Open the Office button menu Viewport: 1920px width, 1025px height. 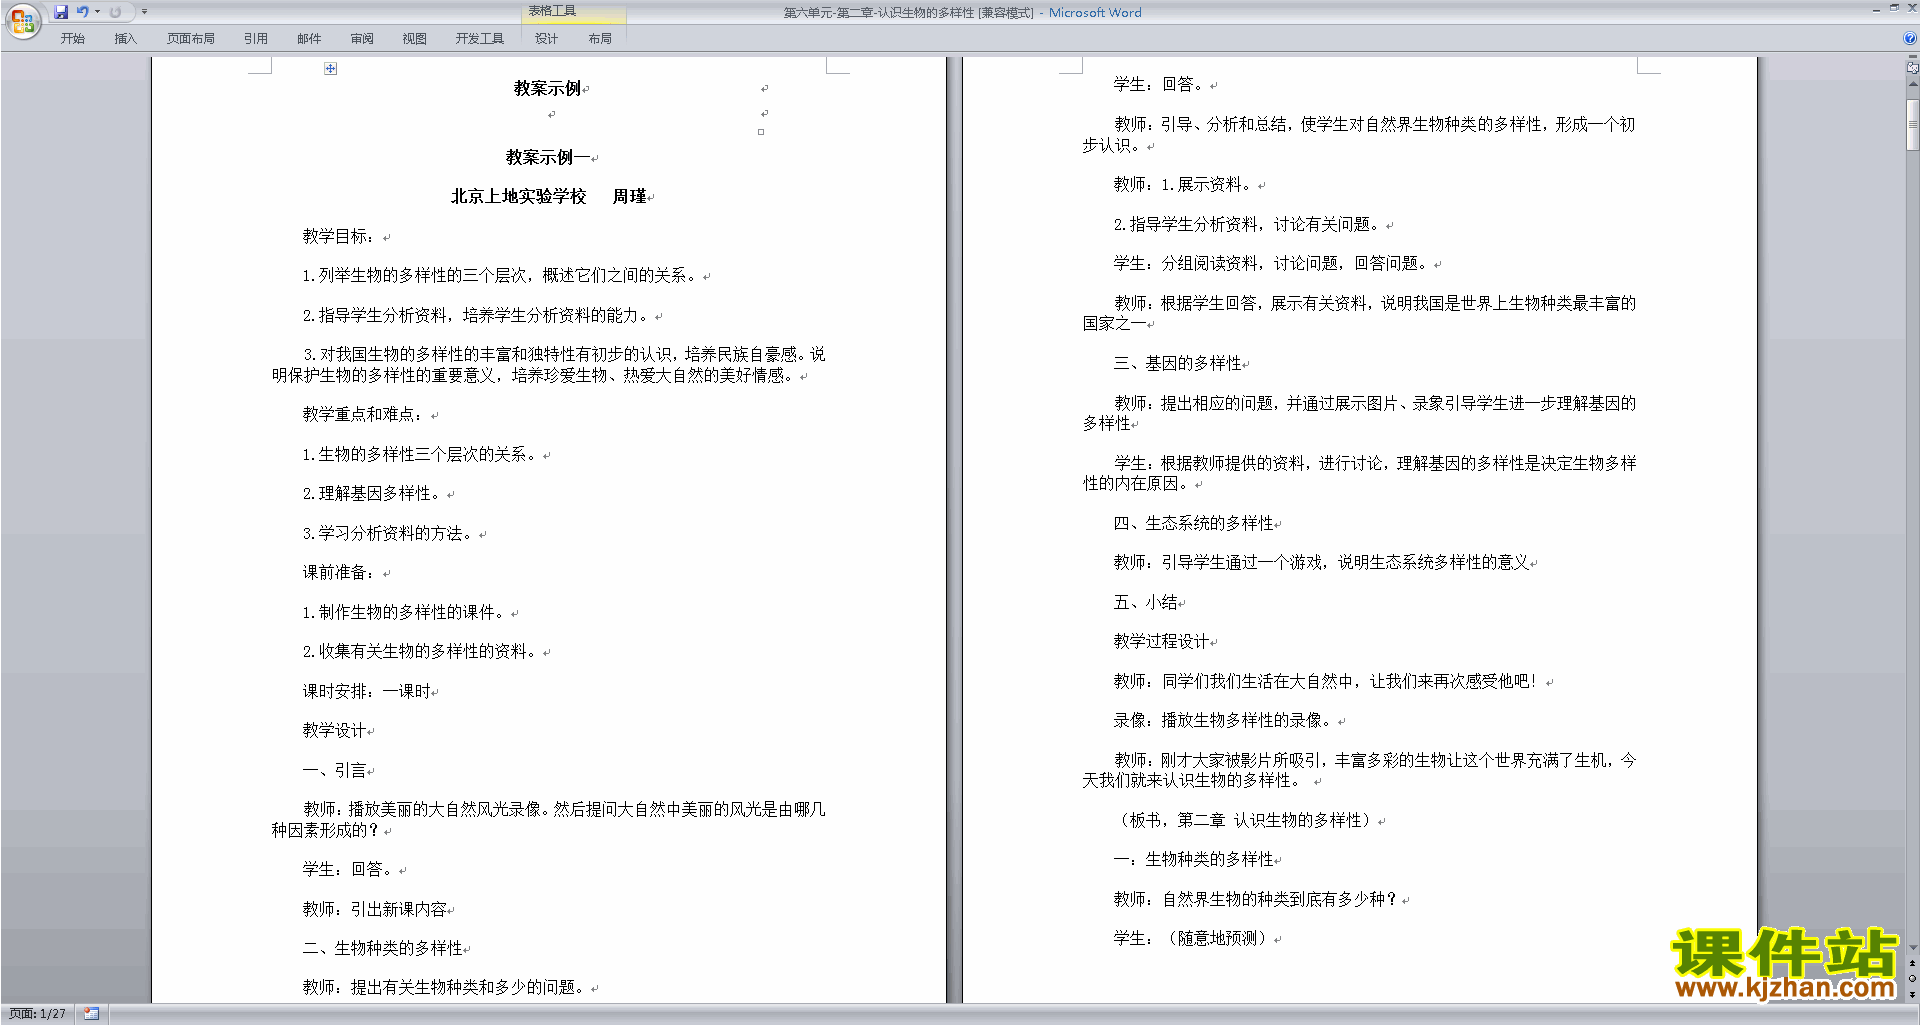coord(22,21)
